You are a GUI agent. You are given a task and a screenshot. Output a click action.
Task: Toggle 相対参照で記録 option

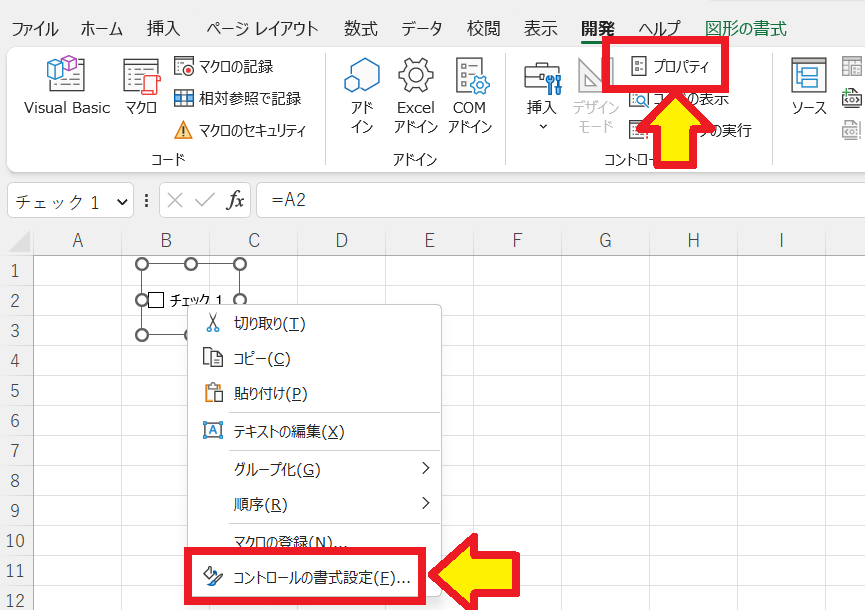coord(237,98)
